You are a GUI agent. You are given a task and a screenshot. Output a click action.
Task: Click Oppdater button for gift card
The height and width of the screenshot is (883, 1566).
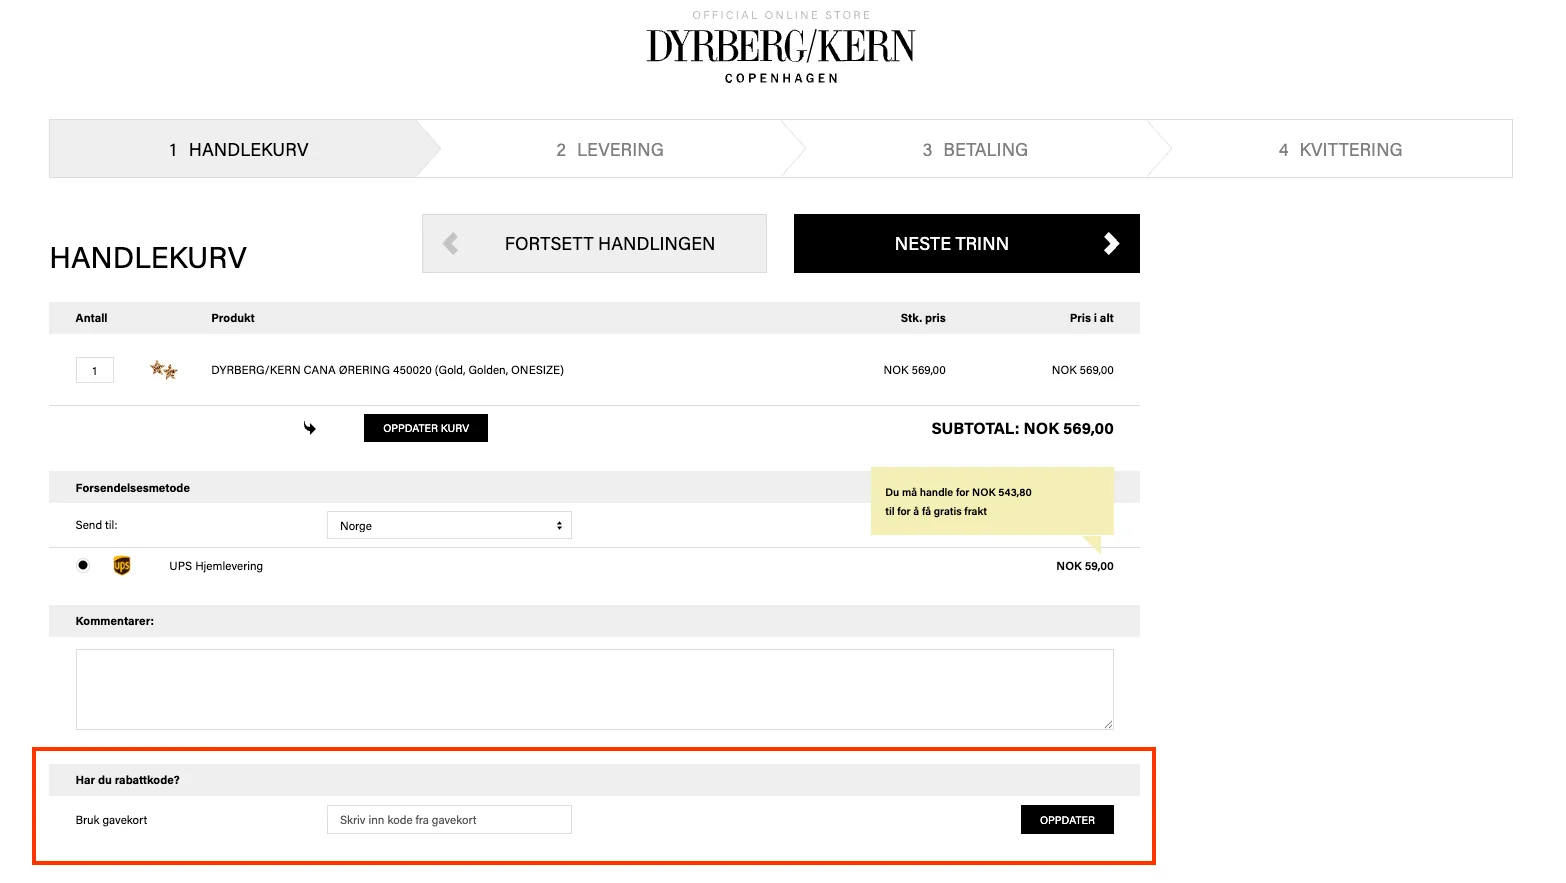(1067, 820)
